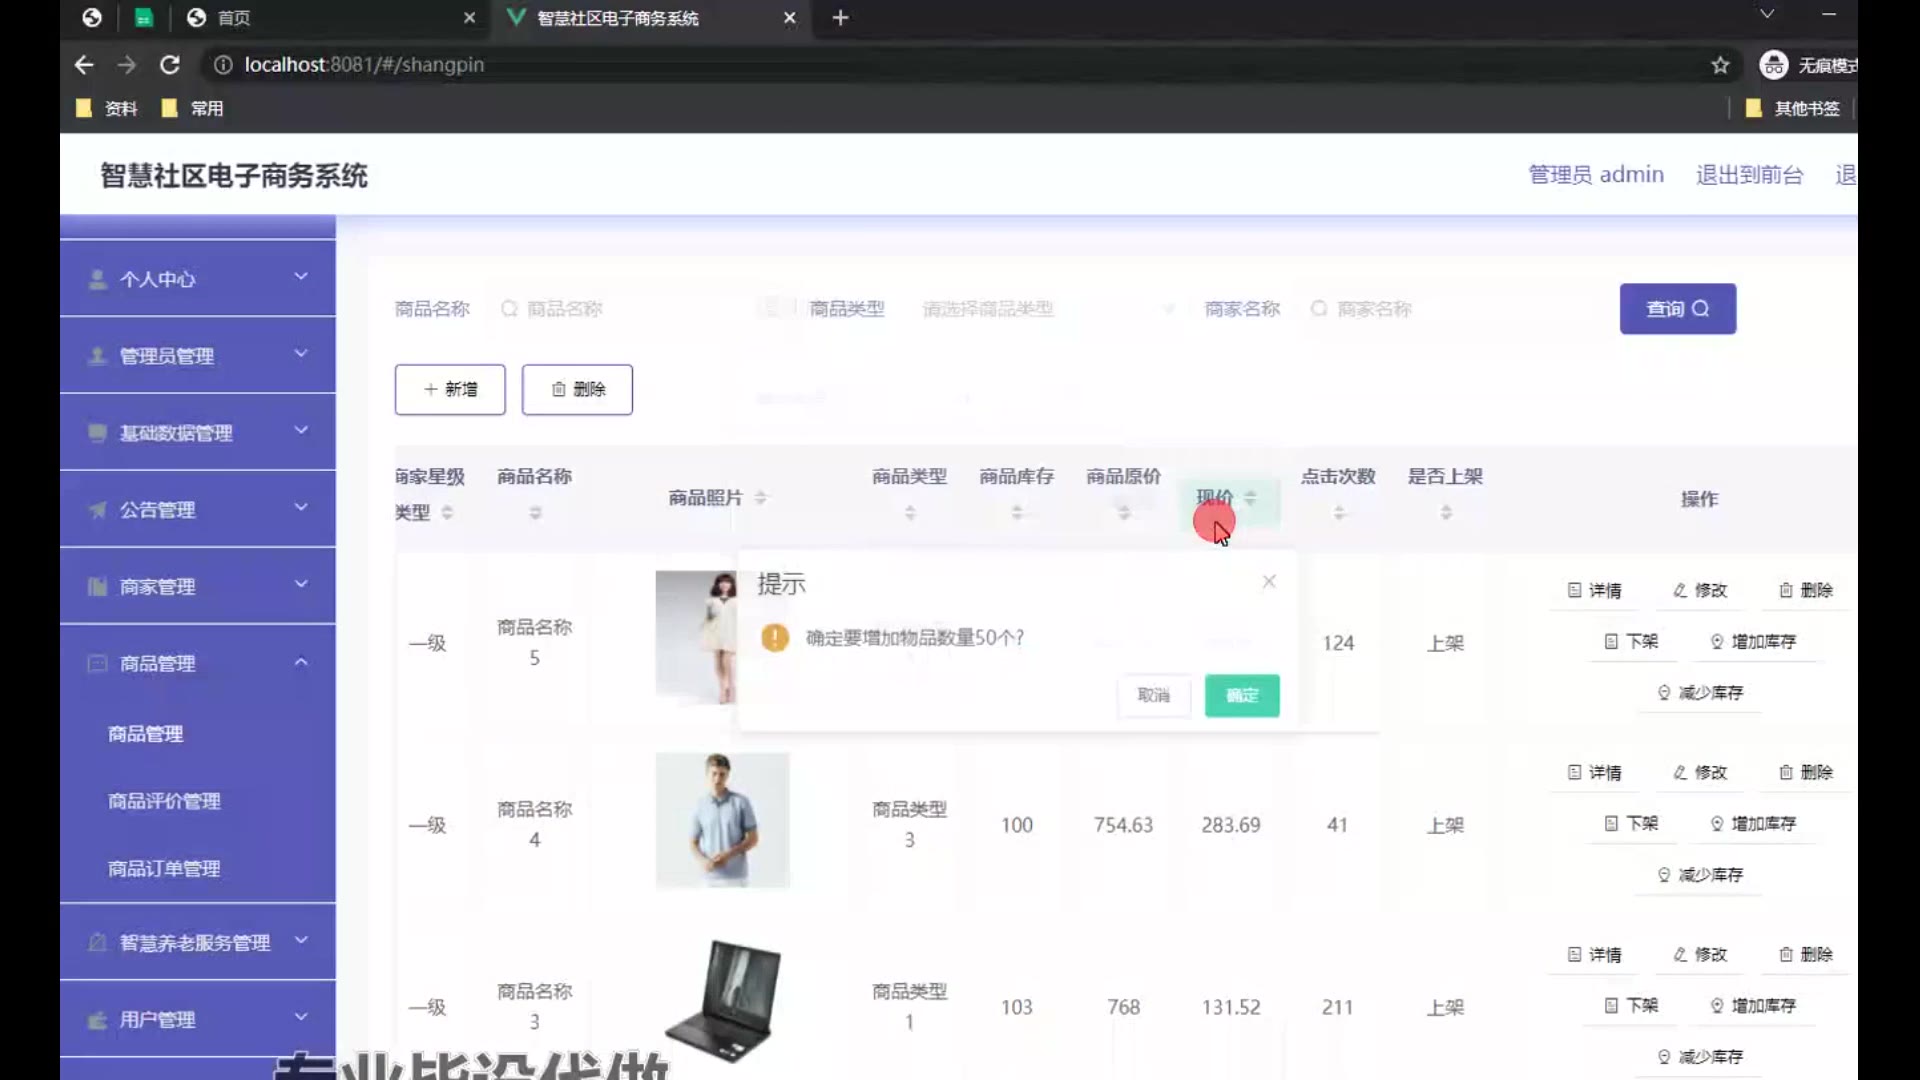This screenshot has width=1920, height=1080.
Task: Click 减少库存 for 商品名称5 row
Action: coord(1700,693)
